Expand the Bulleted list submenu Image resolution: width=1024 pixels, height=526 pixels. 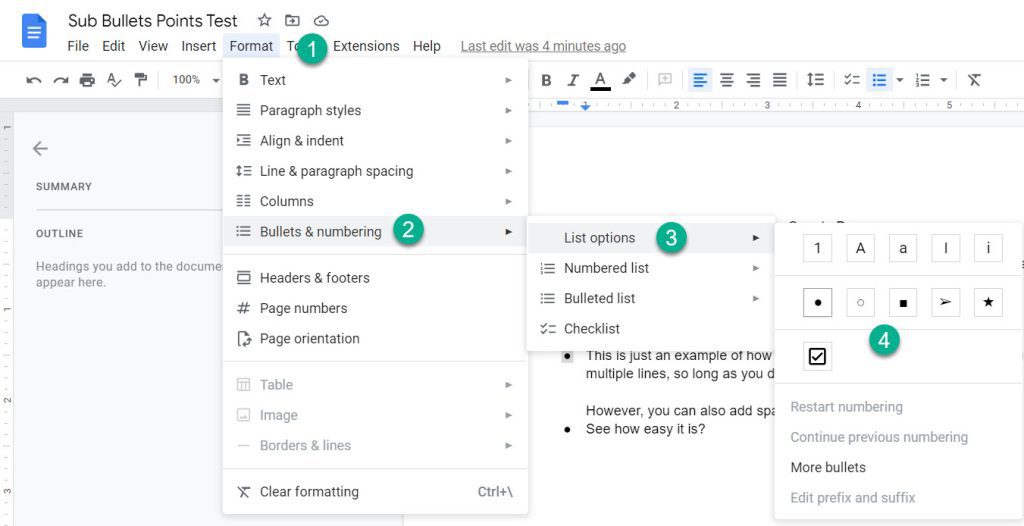(x=650, y=299)
